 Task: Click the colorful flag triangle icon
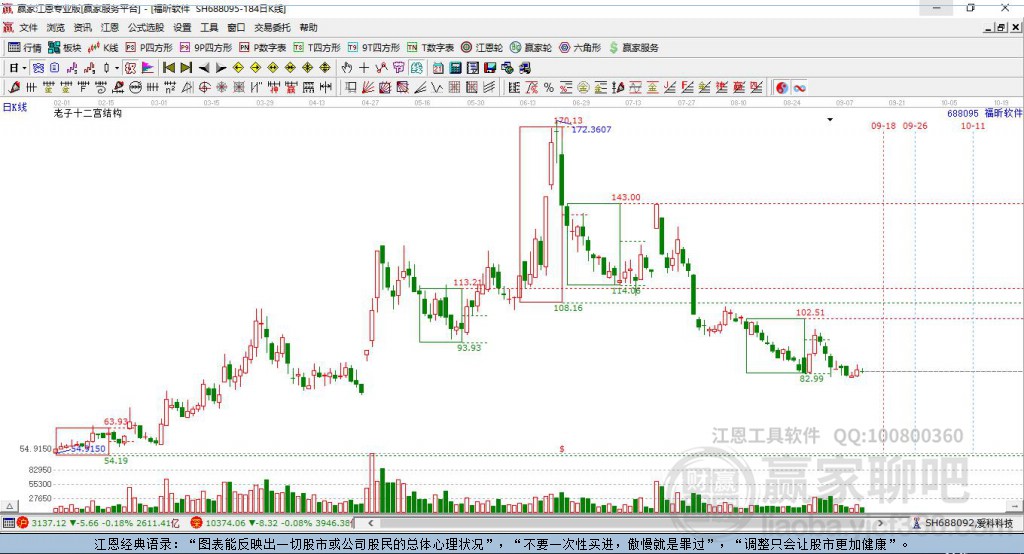point(149,68)
